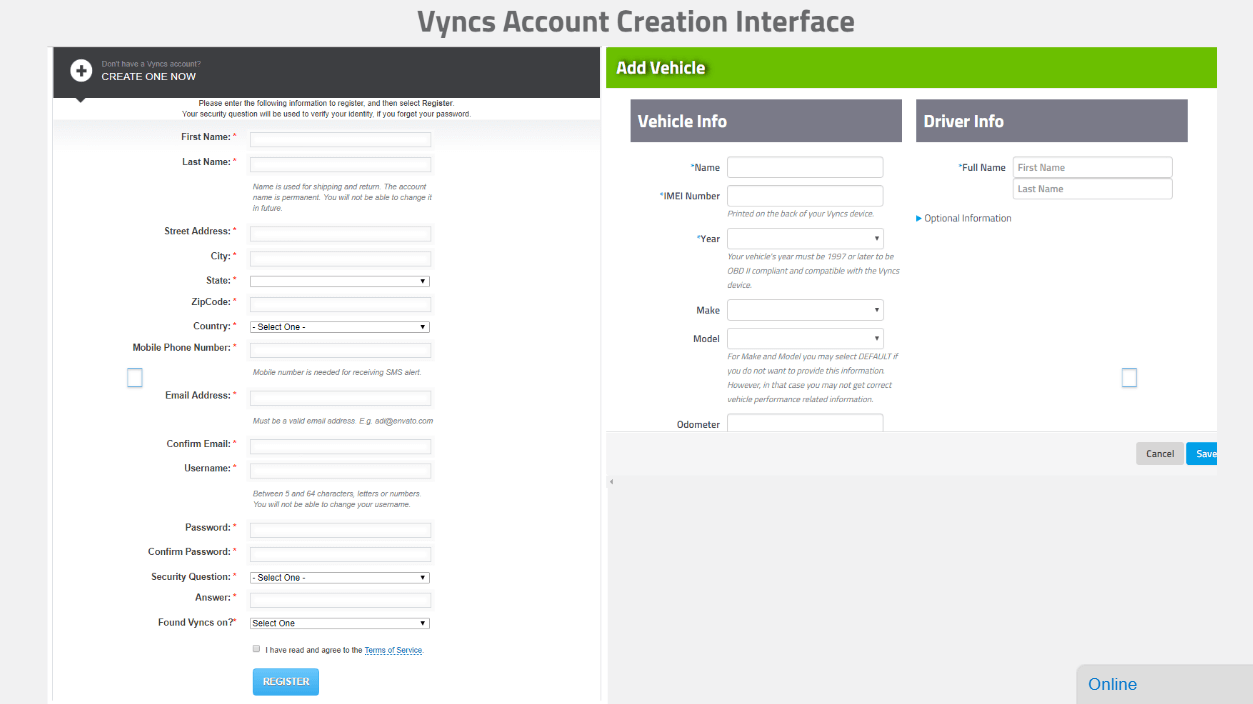Click into the ZipCode field
This screenshot has width=1253, height=704.
(x=340, y=304)
